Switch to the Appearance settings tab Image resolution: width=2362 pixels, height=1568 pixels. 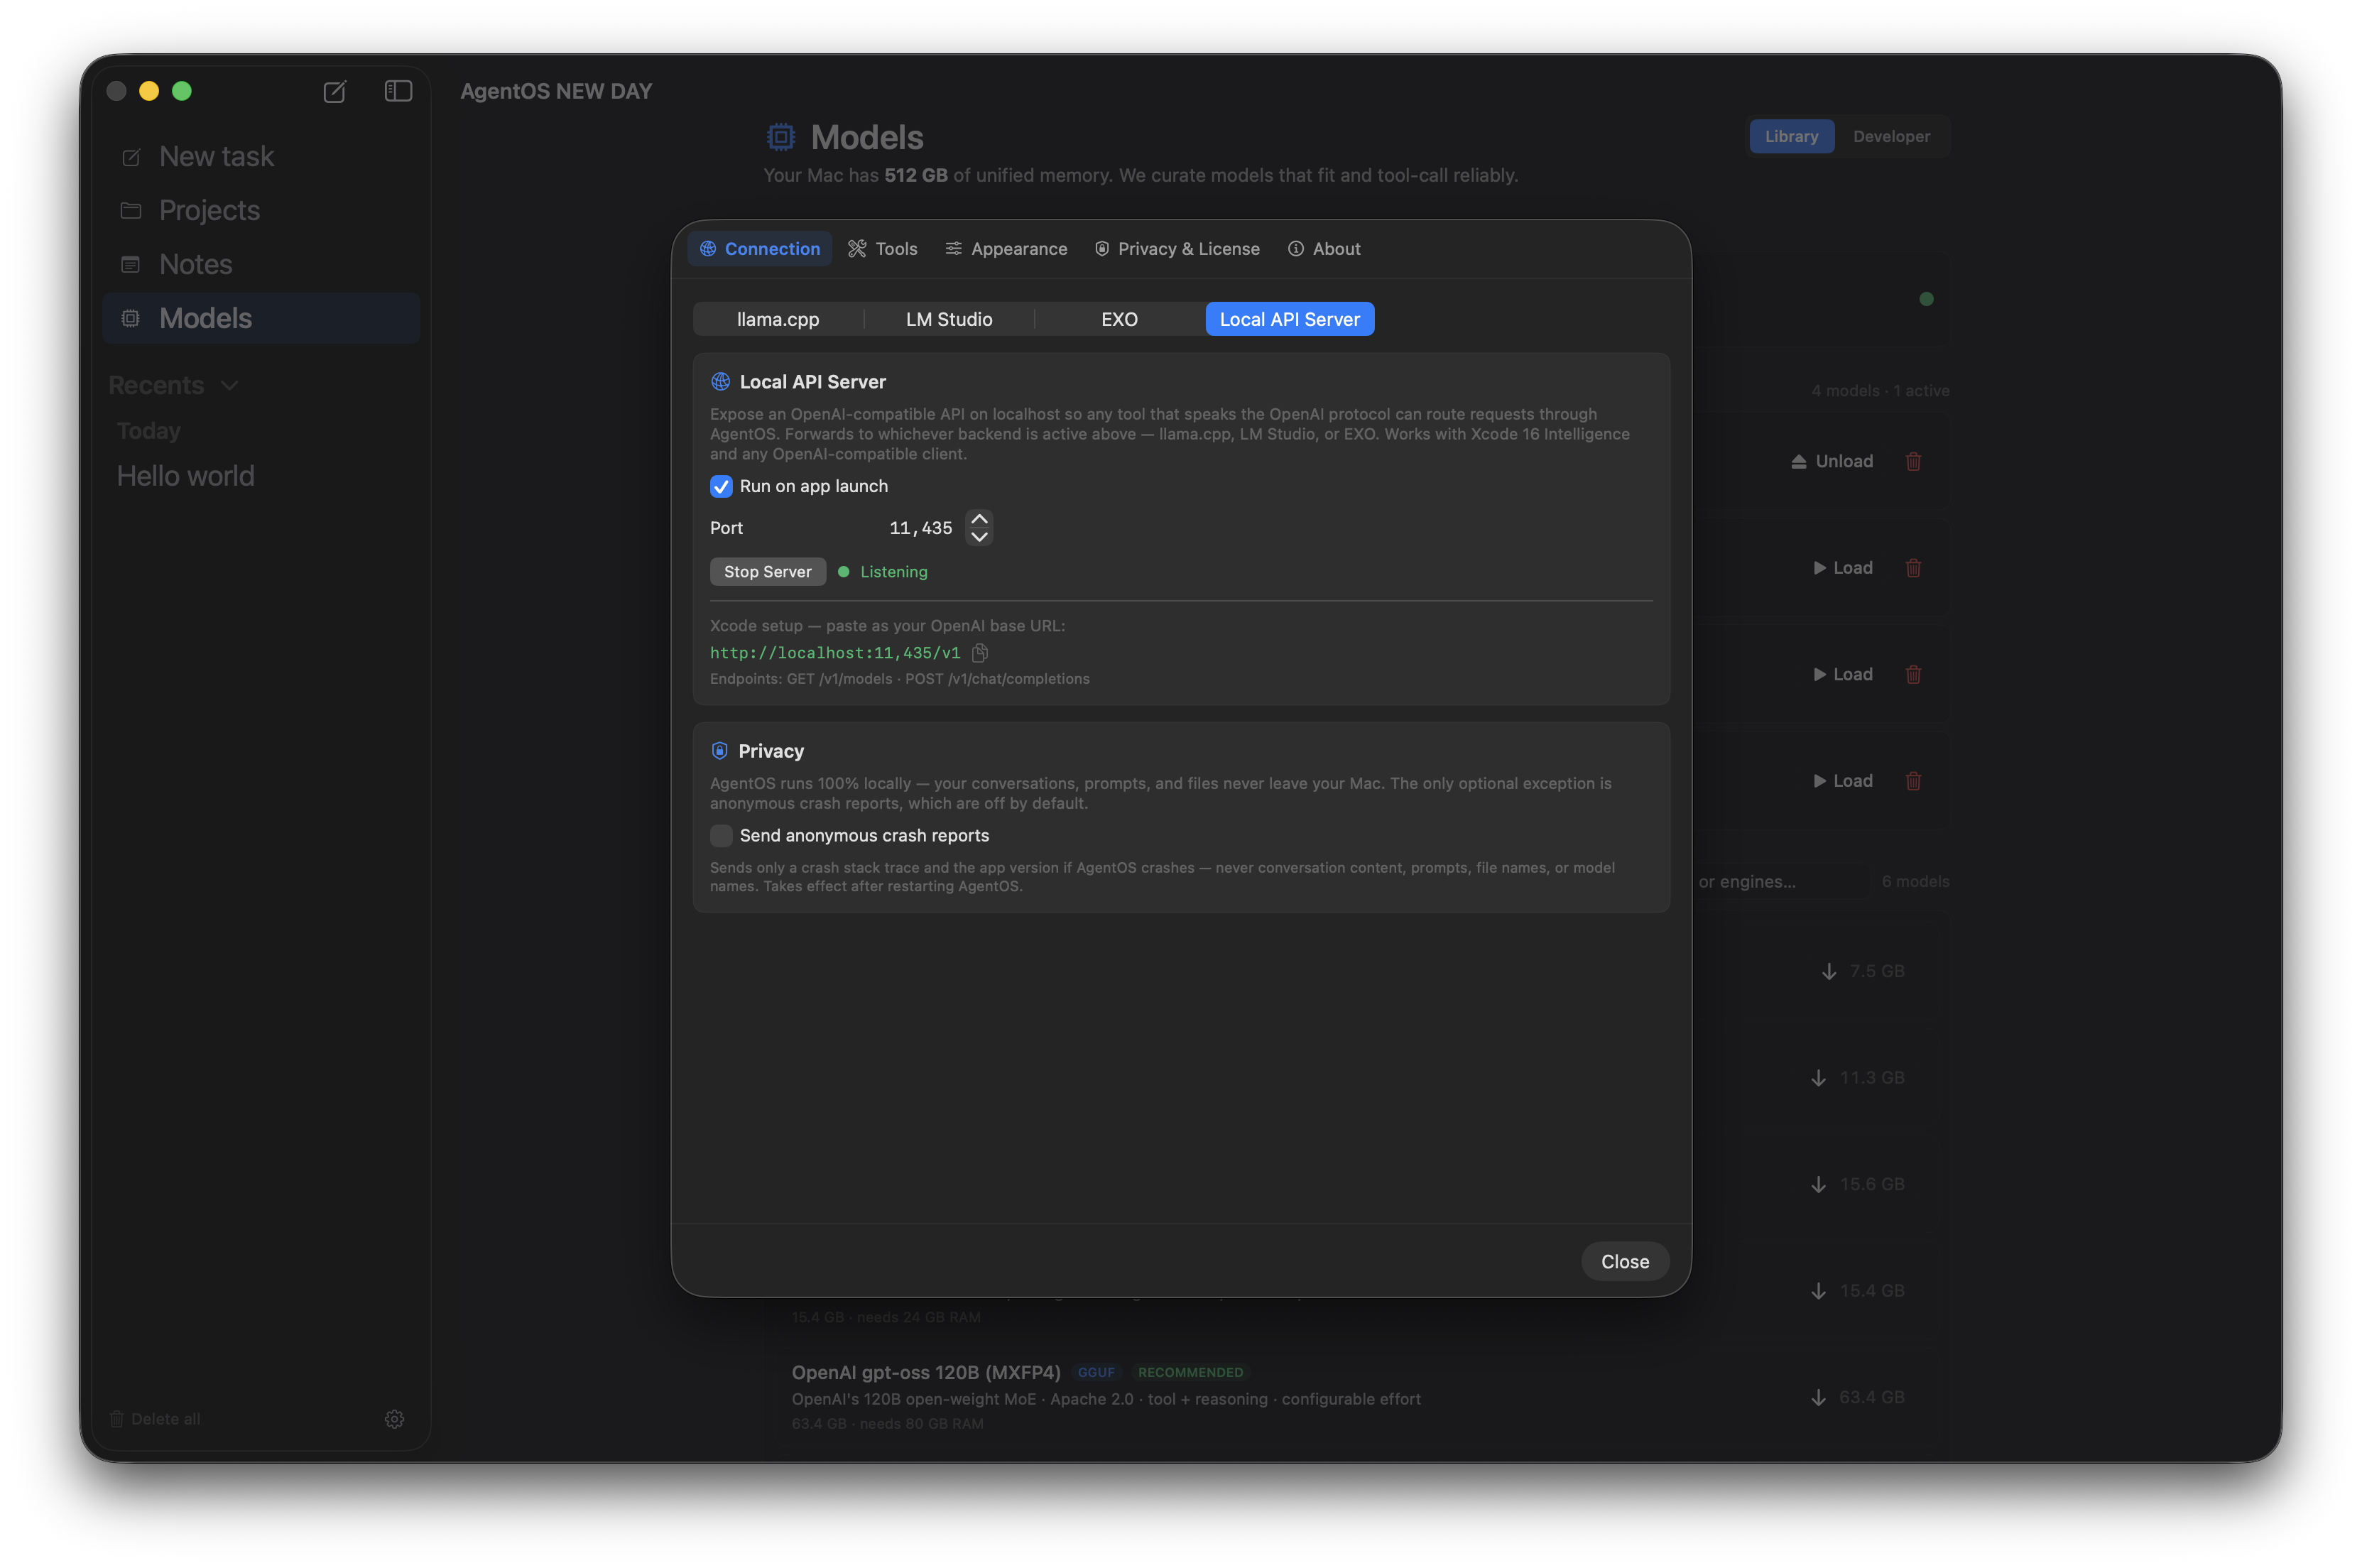coord(1006,249)
